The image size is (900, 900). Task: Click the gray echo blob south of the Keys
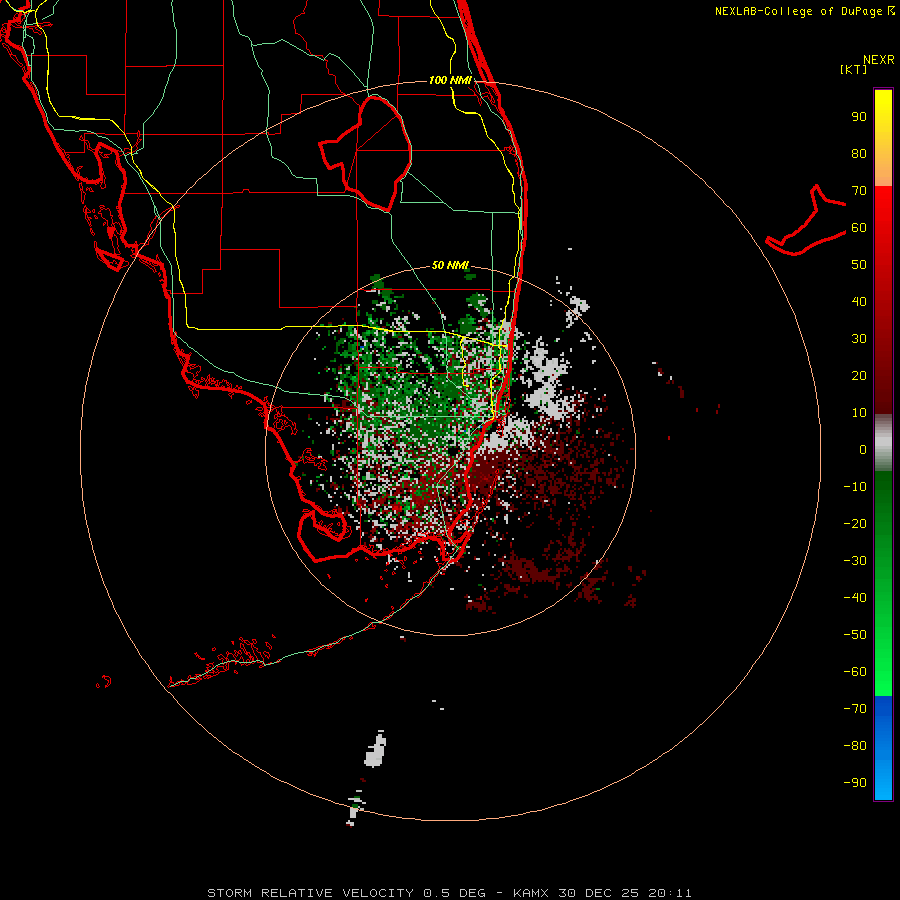pyautogui.click(x=375, y=750)
